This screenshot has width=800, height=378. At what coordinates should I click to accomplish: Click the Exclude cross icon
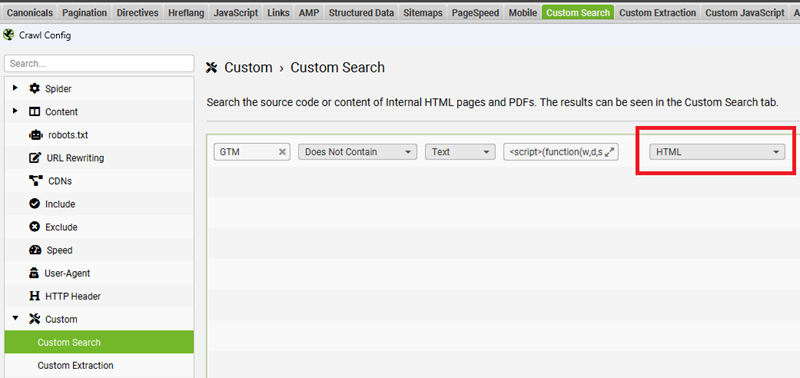[34, 227]
